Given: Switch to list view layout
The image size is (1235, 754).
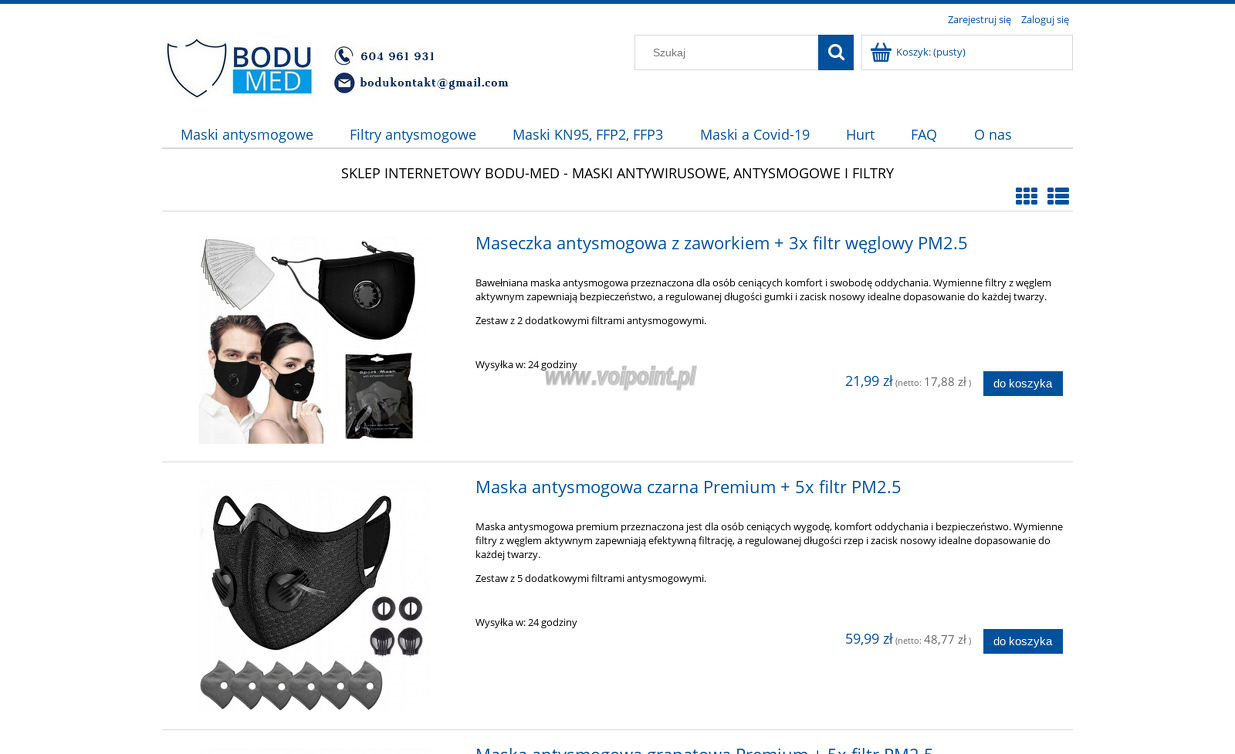Looking at the screenshot, I should [x=1058, y=196].
